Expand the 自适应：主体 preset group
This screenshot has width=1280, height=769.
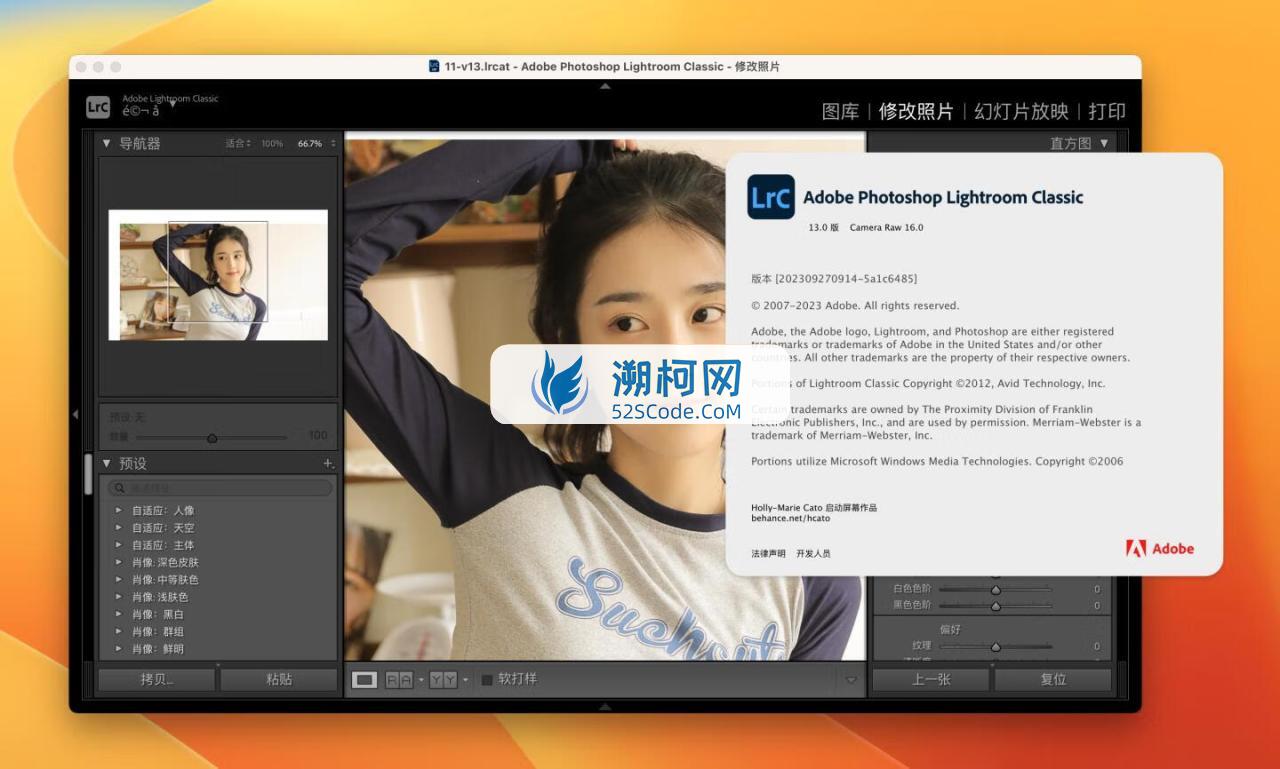coord(118,545)
